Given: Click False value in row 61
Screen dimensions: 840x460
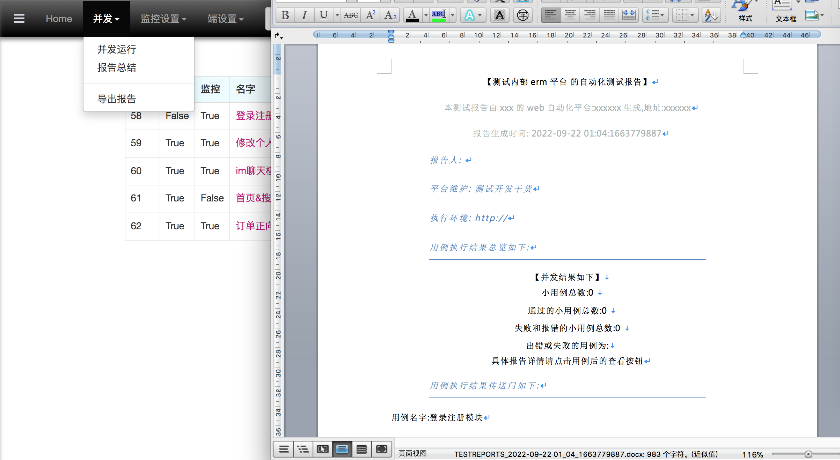Looking at the screenshot, I should pyautogui.click(x=212, y=198).
